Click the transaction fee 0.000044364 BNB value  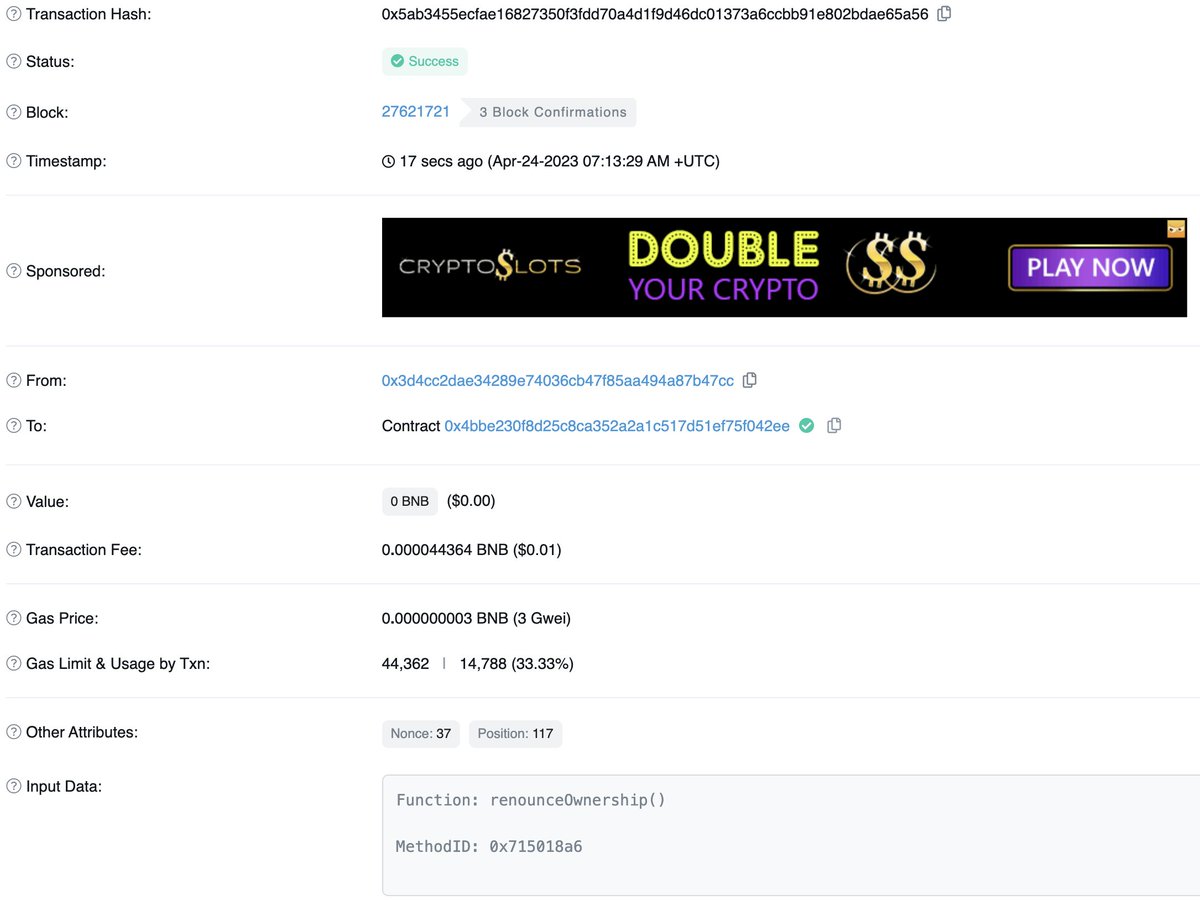(x=471, y=549)
